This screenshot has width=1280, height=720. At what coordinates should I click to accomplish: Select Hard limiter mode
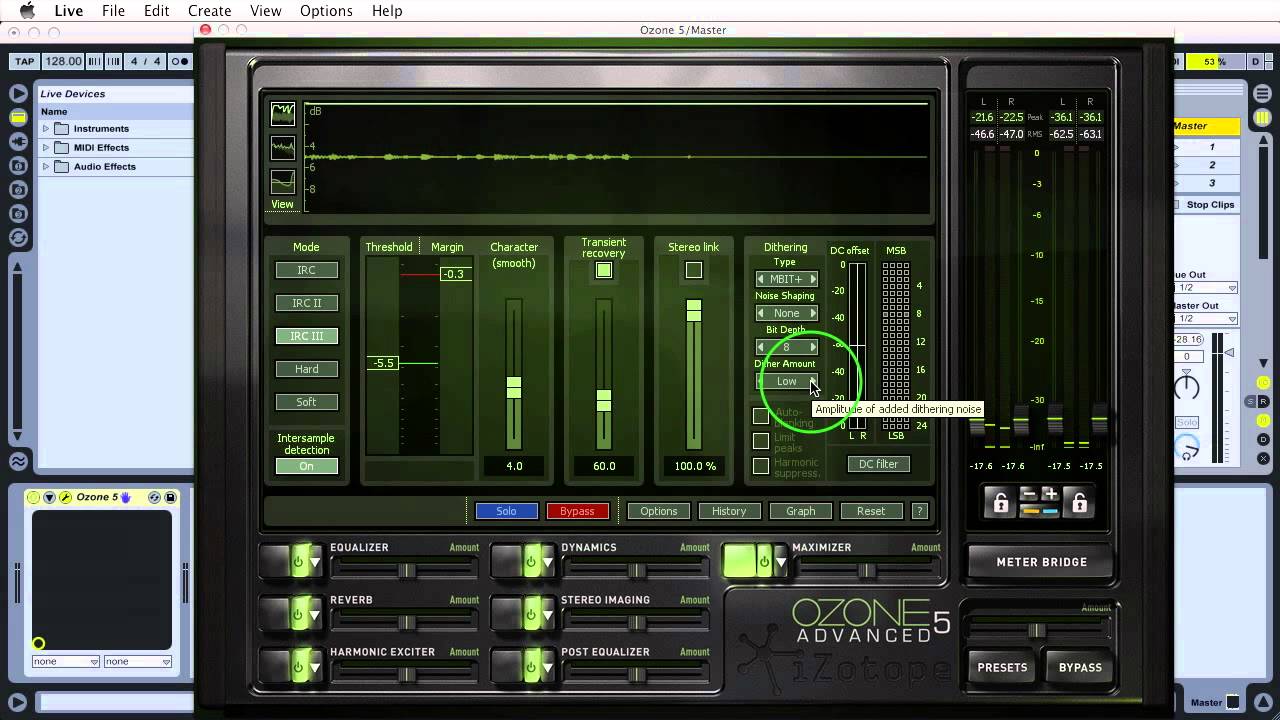pyautogui.click(x=307, y=369)
